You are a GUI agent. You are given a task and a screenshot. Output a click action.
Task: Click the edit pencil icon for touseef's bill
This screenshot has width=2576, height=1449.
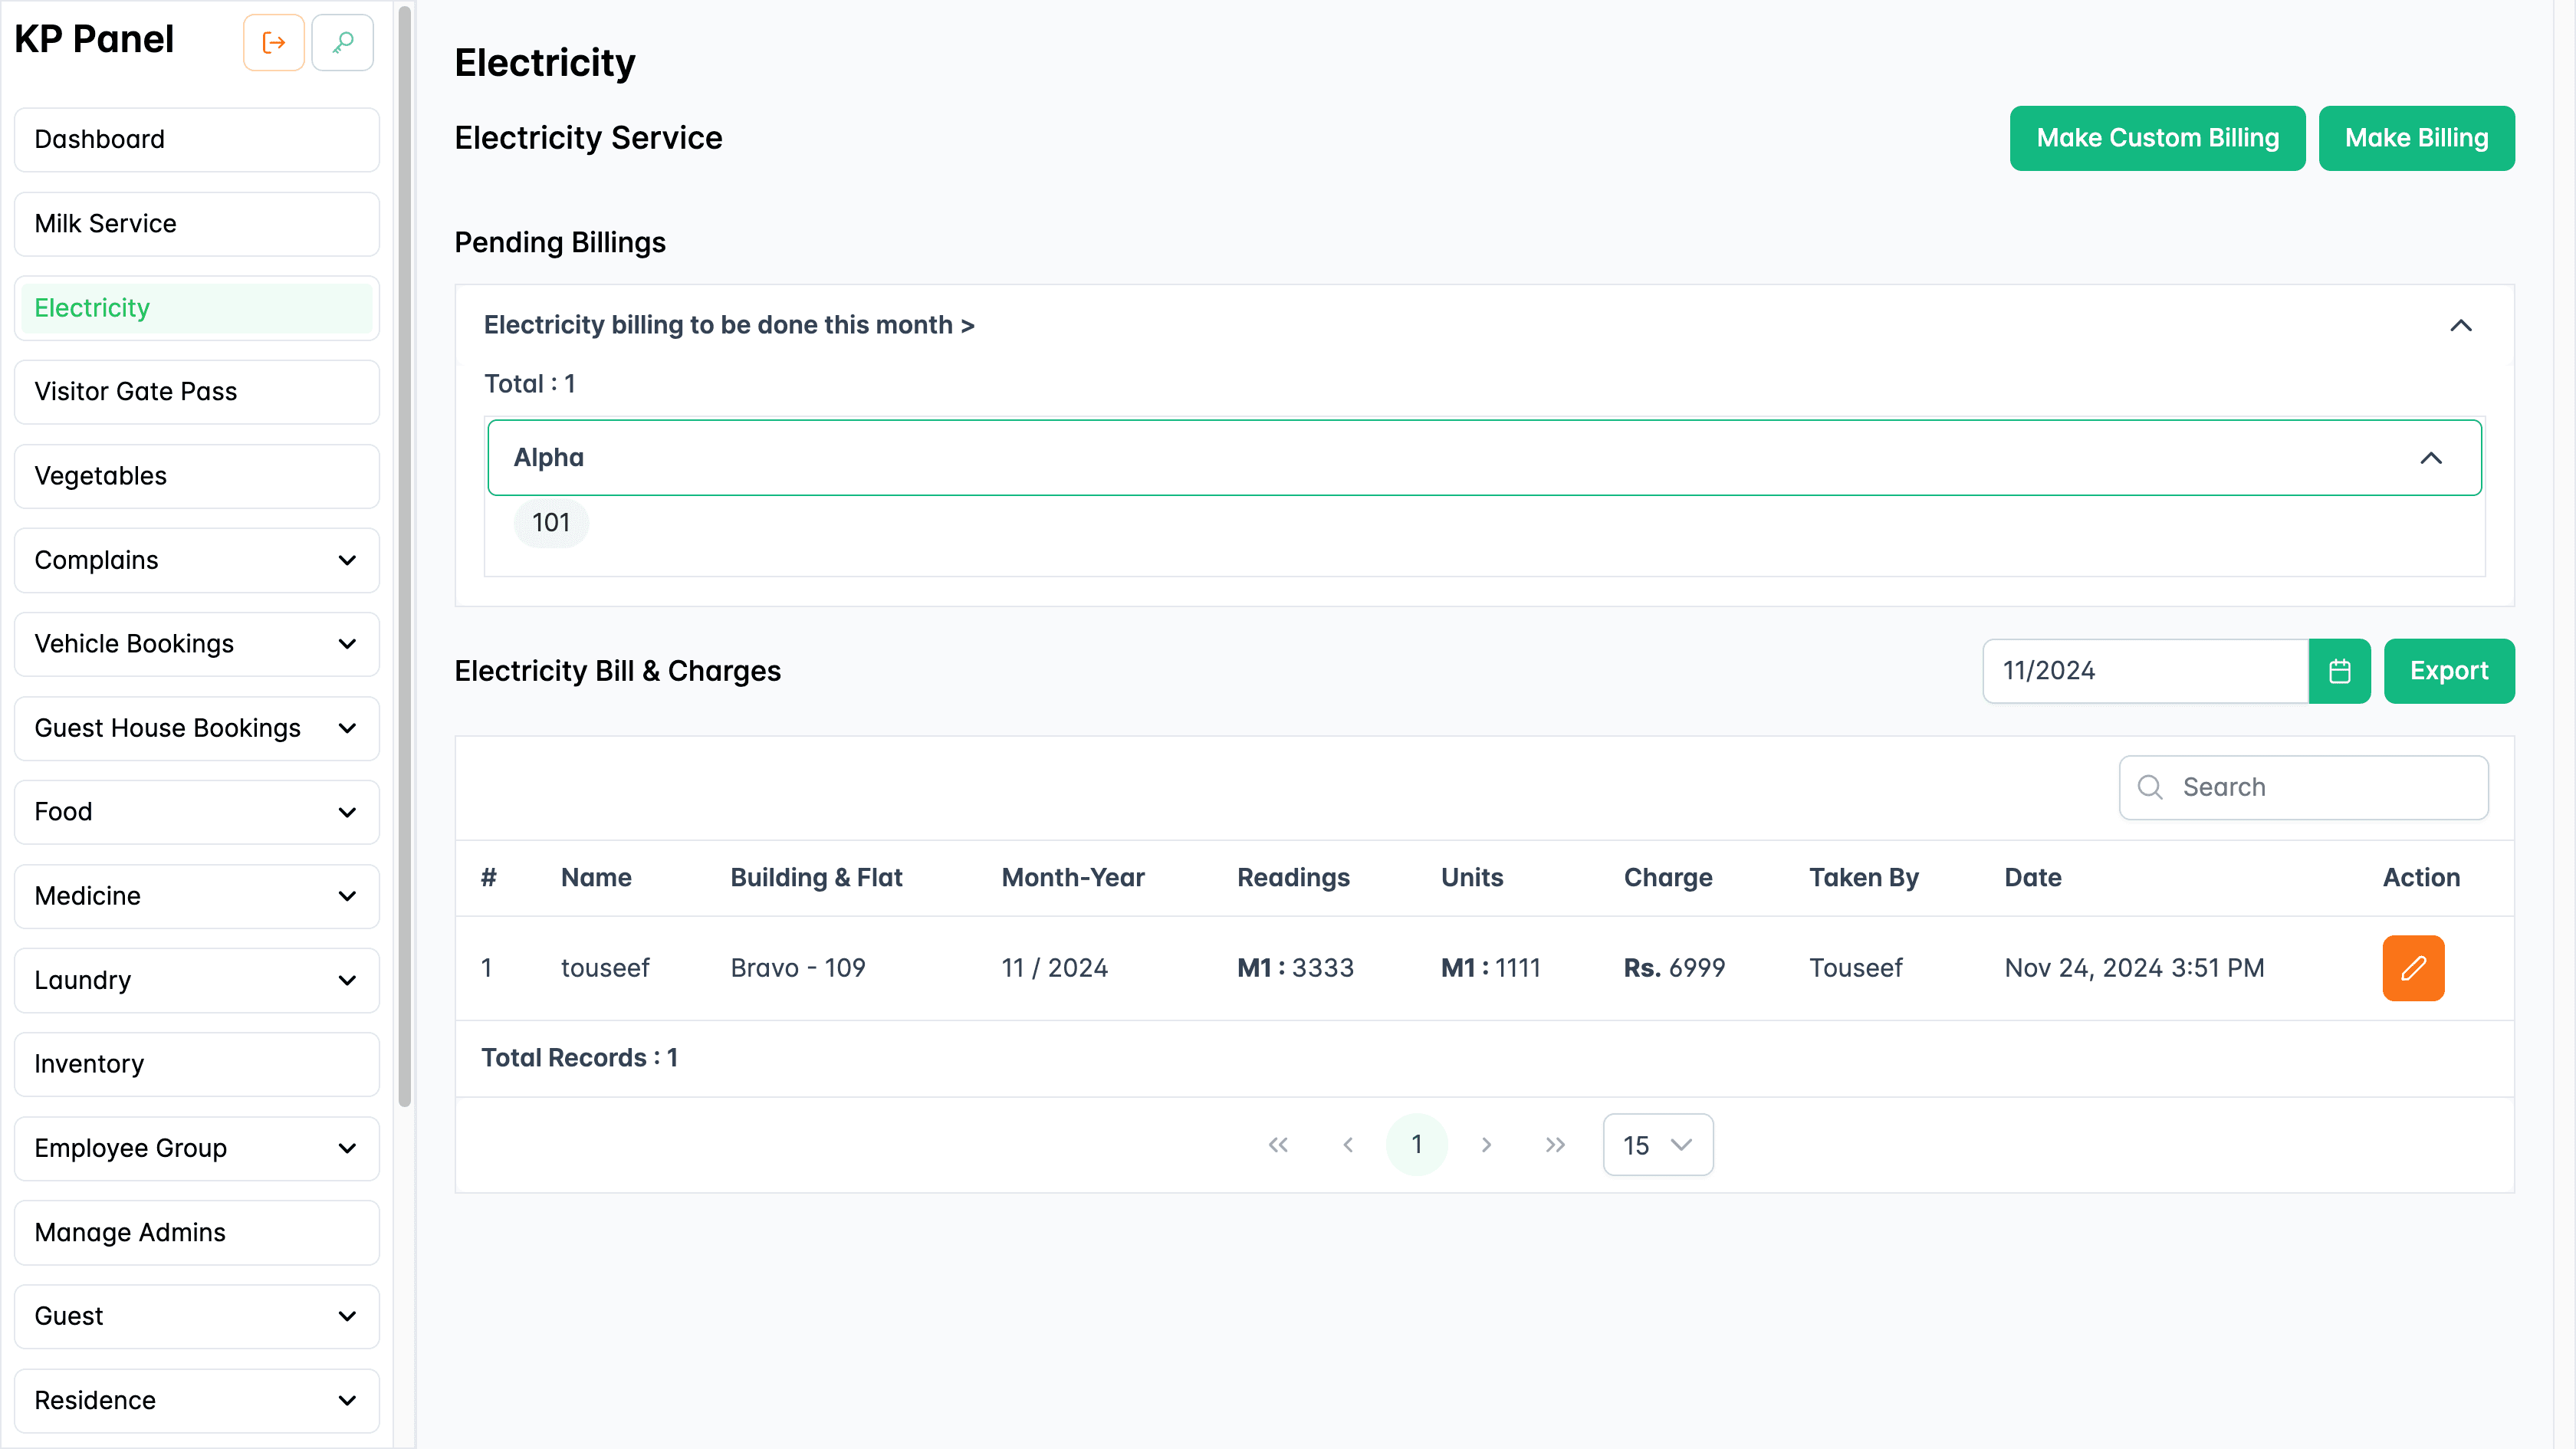pos(2413,967)
